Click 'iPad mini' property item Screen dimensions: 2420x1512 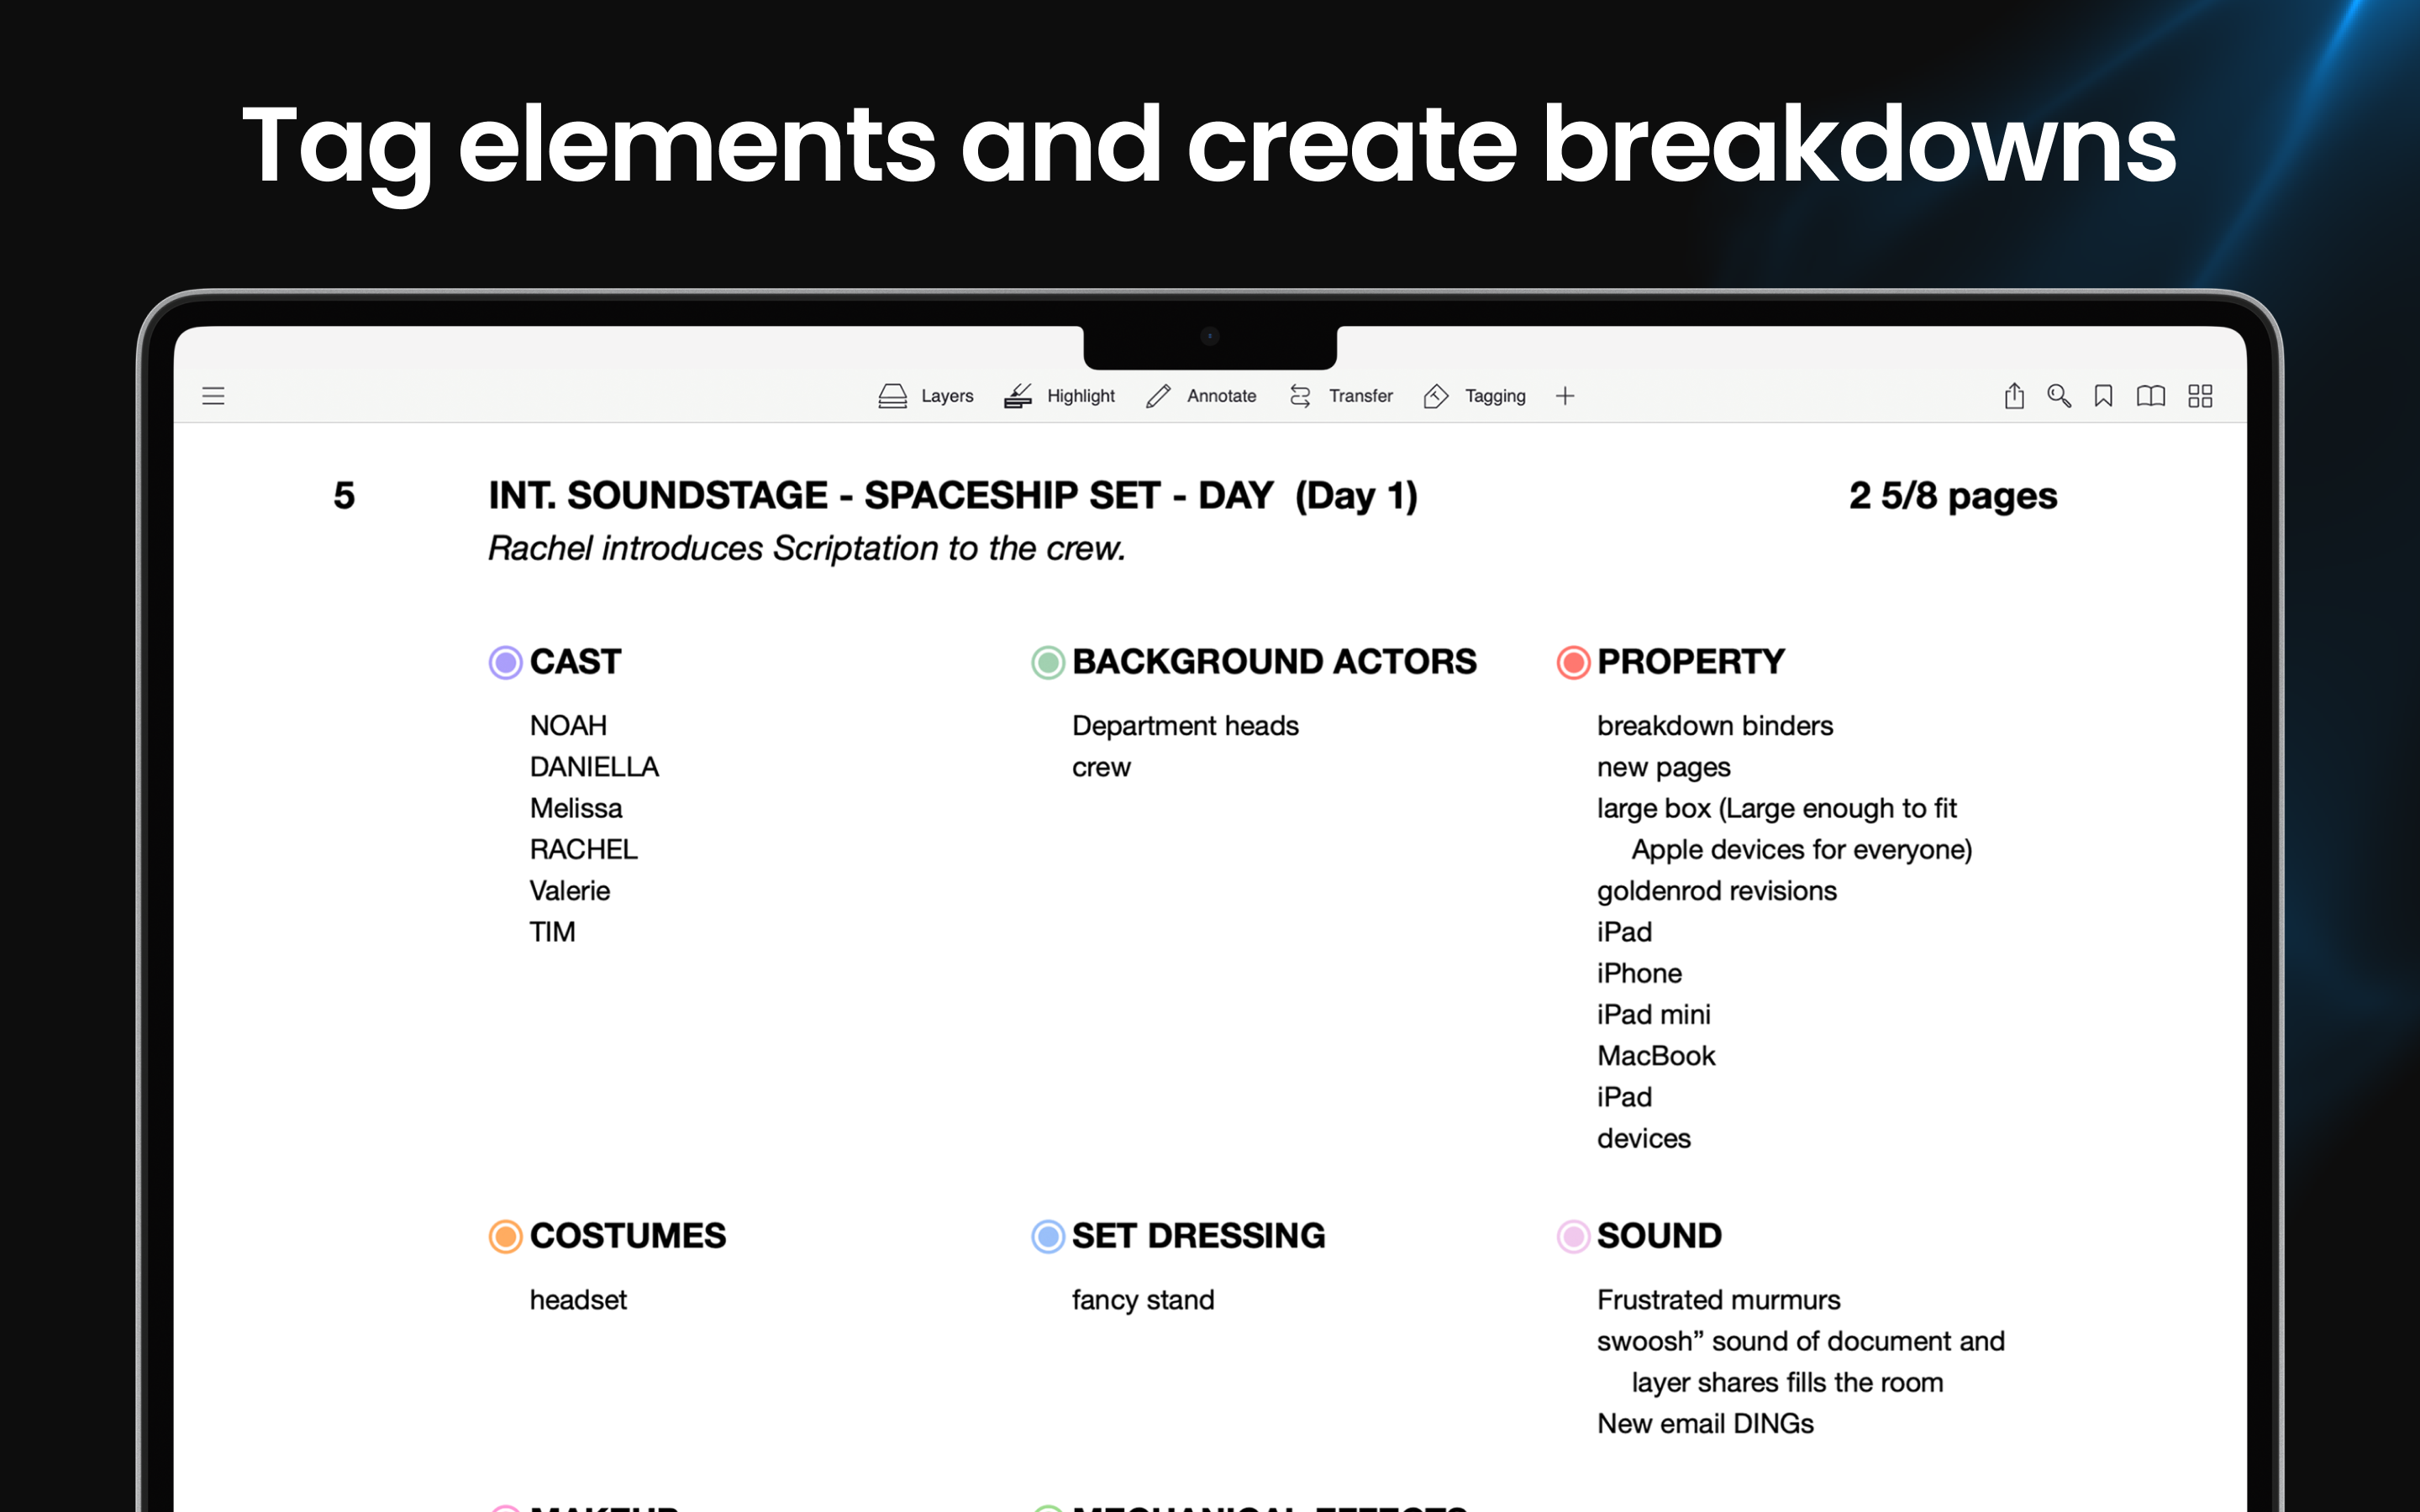[x=1653, y=1014]
